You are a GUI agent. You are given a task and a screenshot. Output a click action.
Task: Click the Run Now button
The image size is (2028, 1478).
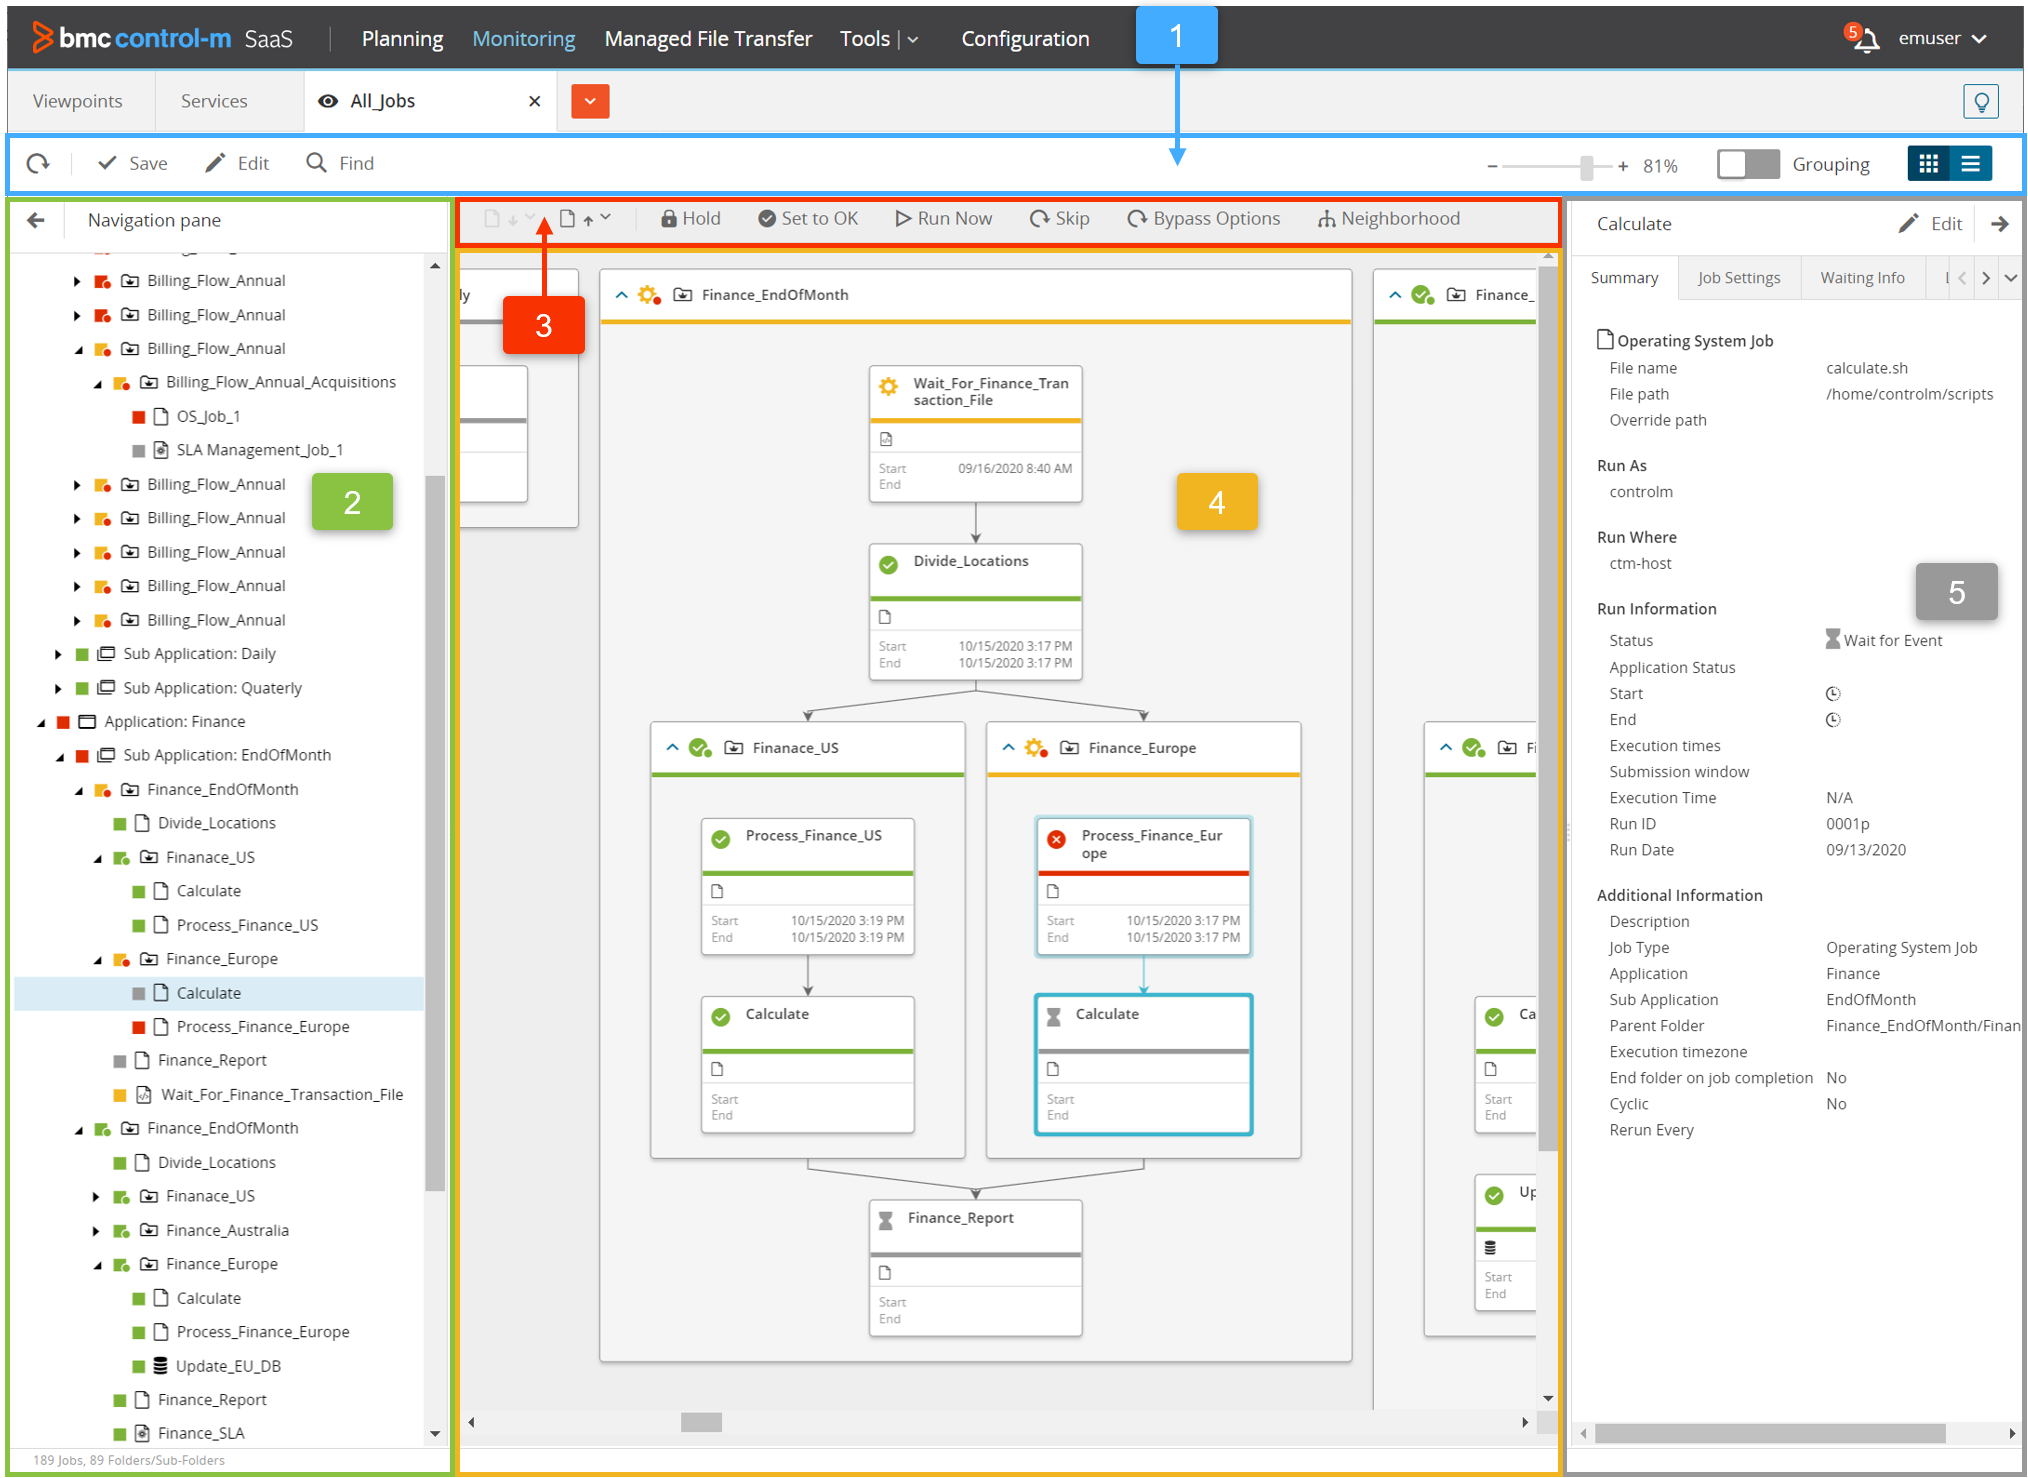[x=943, y=219]
